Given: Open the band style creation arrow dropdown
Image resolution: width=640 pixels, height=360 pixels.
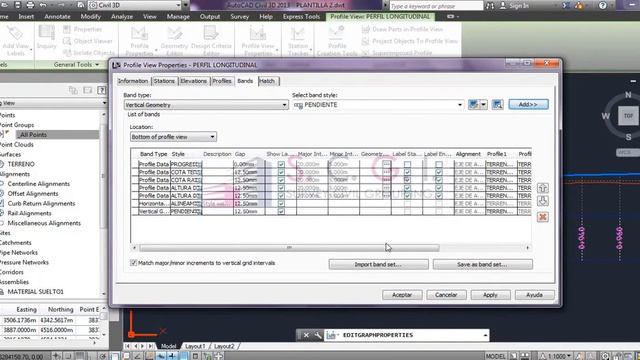Looking at the screenshot, I should (484, 104).
